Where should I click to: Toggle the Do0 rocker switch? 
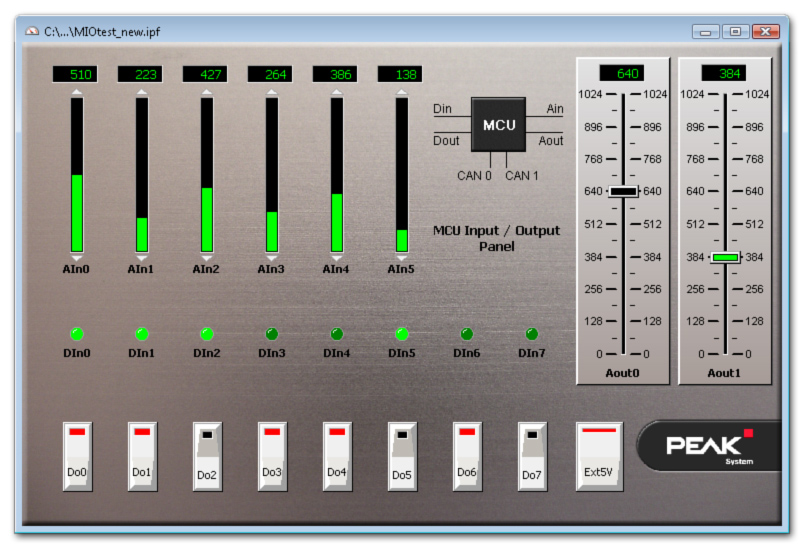coord(77,456)
